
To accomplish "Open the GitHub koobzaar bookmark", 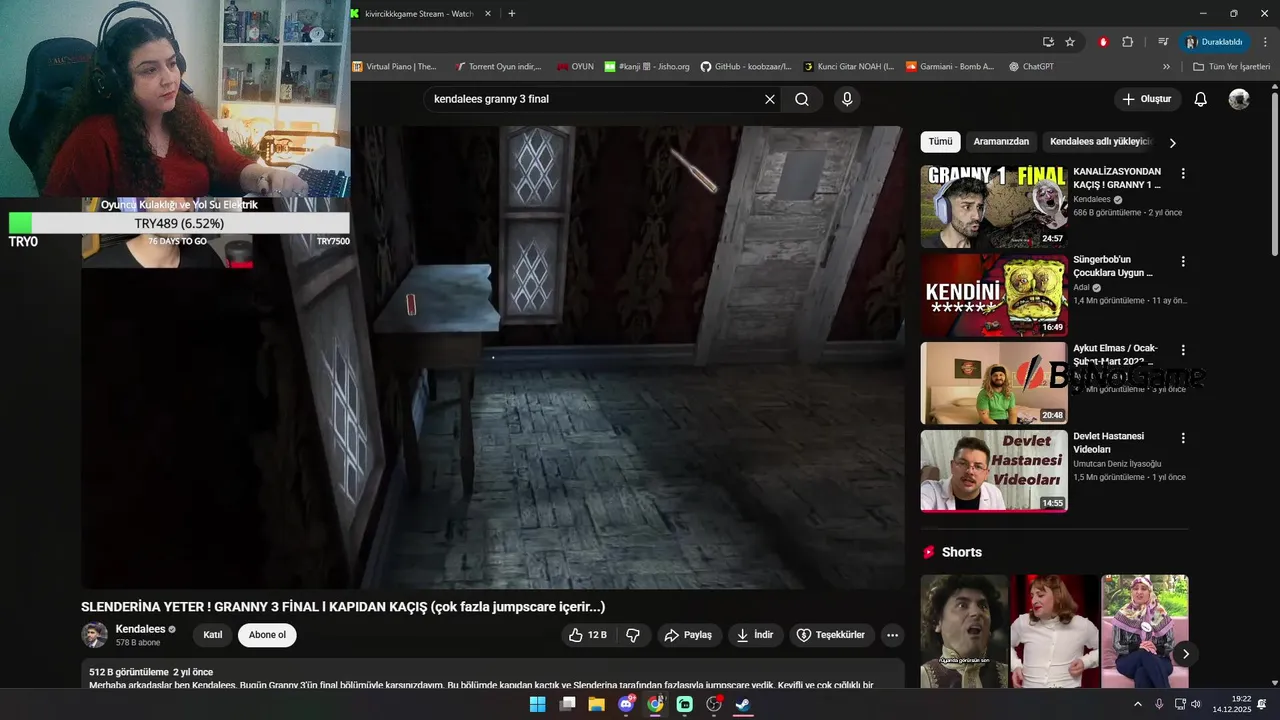I will (x=746, y=67).
